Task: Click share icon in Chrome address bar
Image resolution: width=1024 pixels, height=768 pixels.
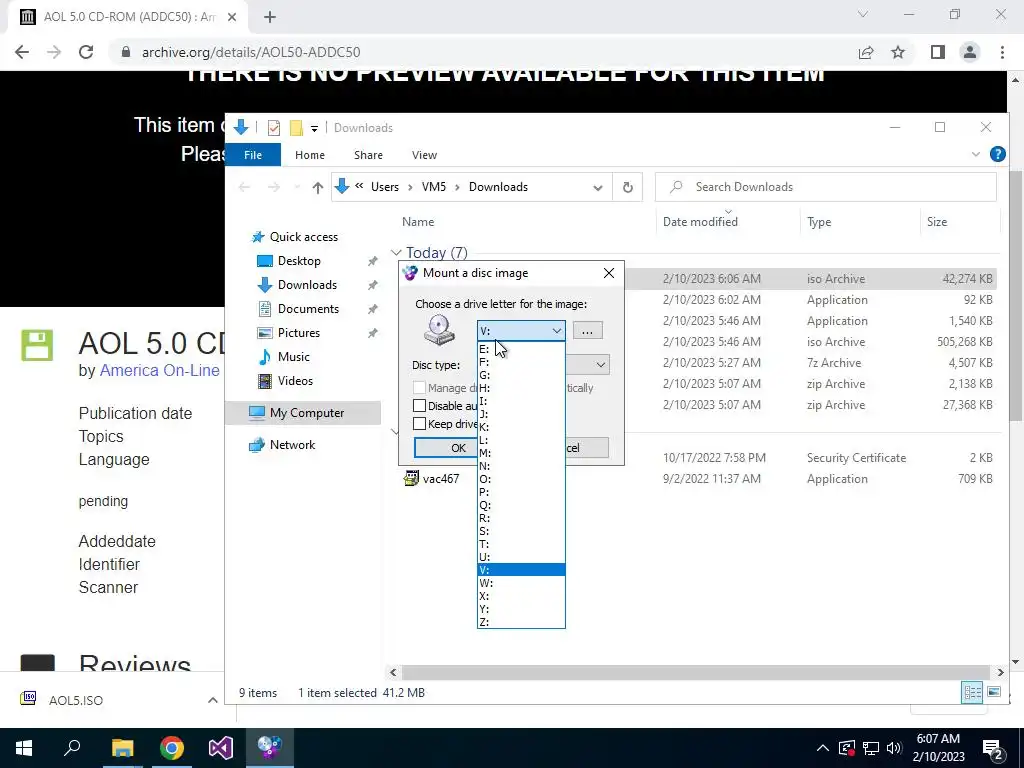Action: (x=866, y=52)
